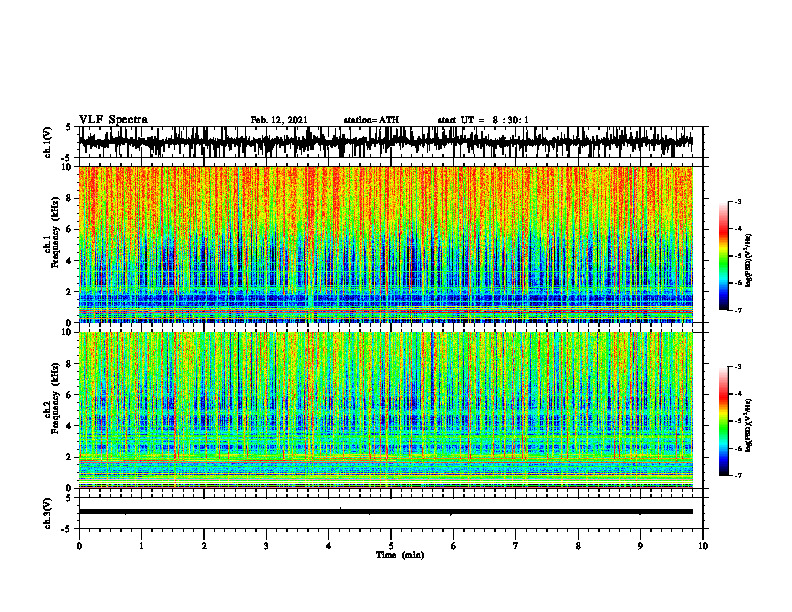Image resolution: width=792 pixels, height=612 pixels.
Task: Click the "-7" label on ch.2 colorbar
Action: [737, 475]
